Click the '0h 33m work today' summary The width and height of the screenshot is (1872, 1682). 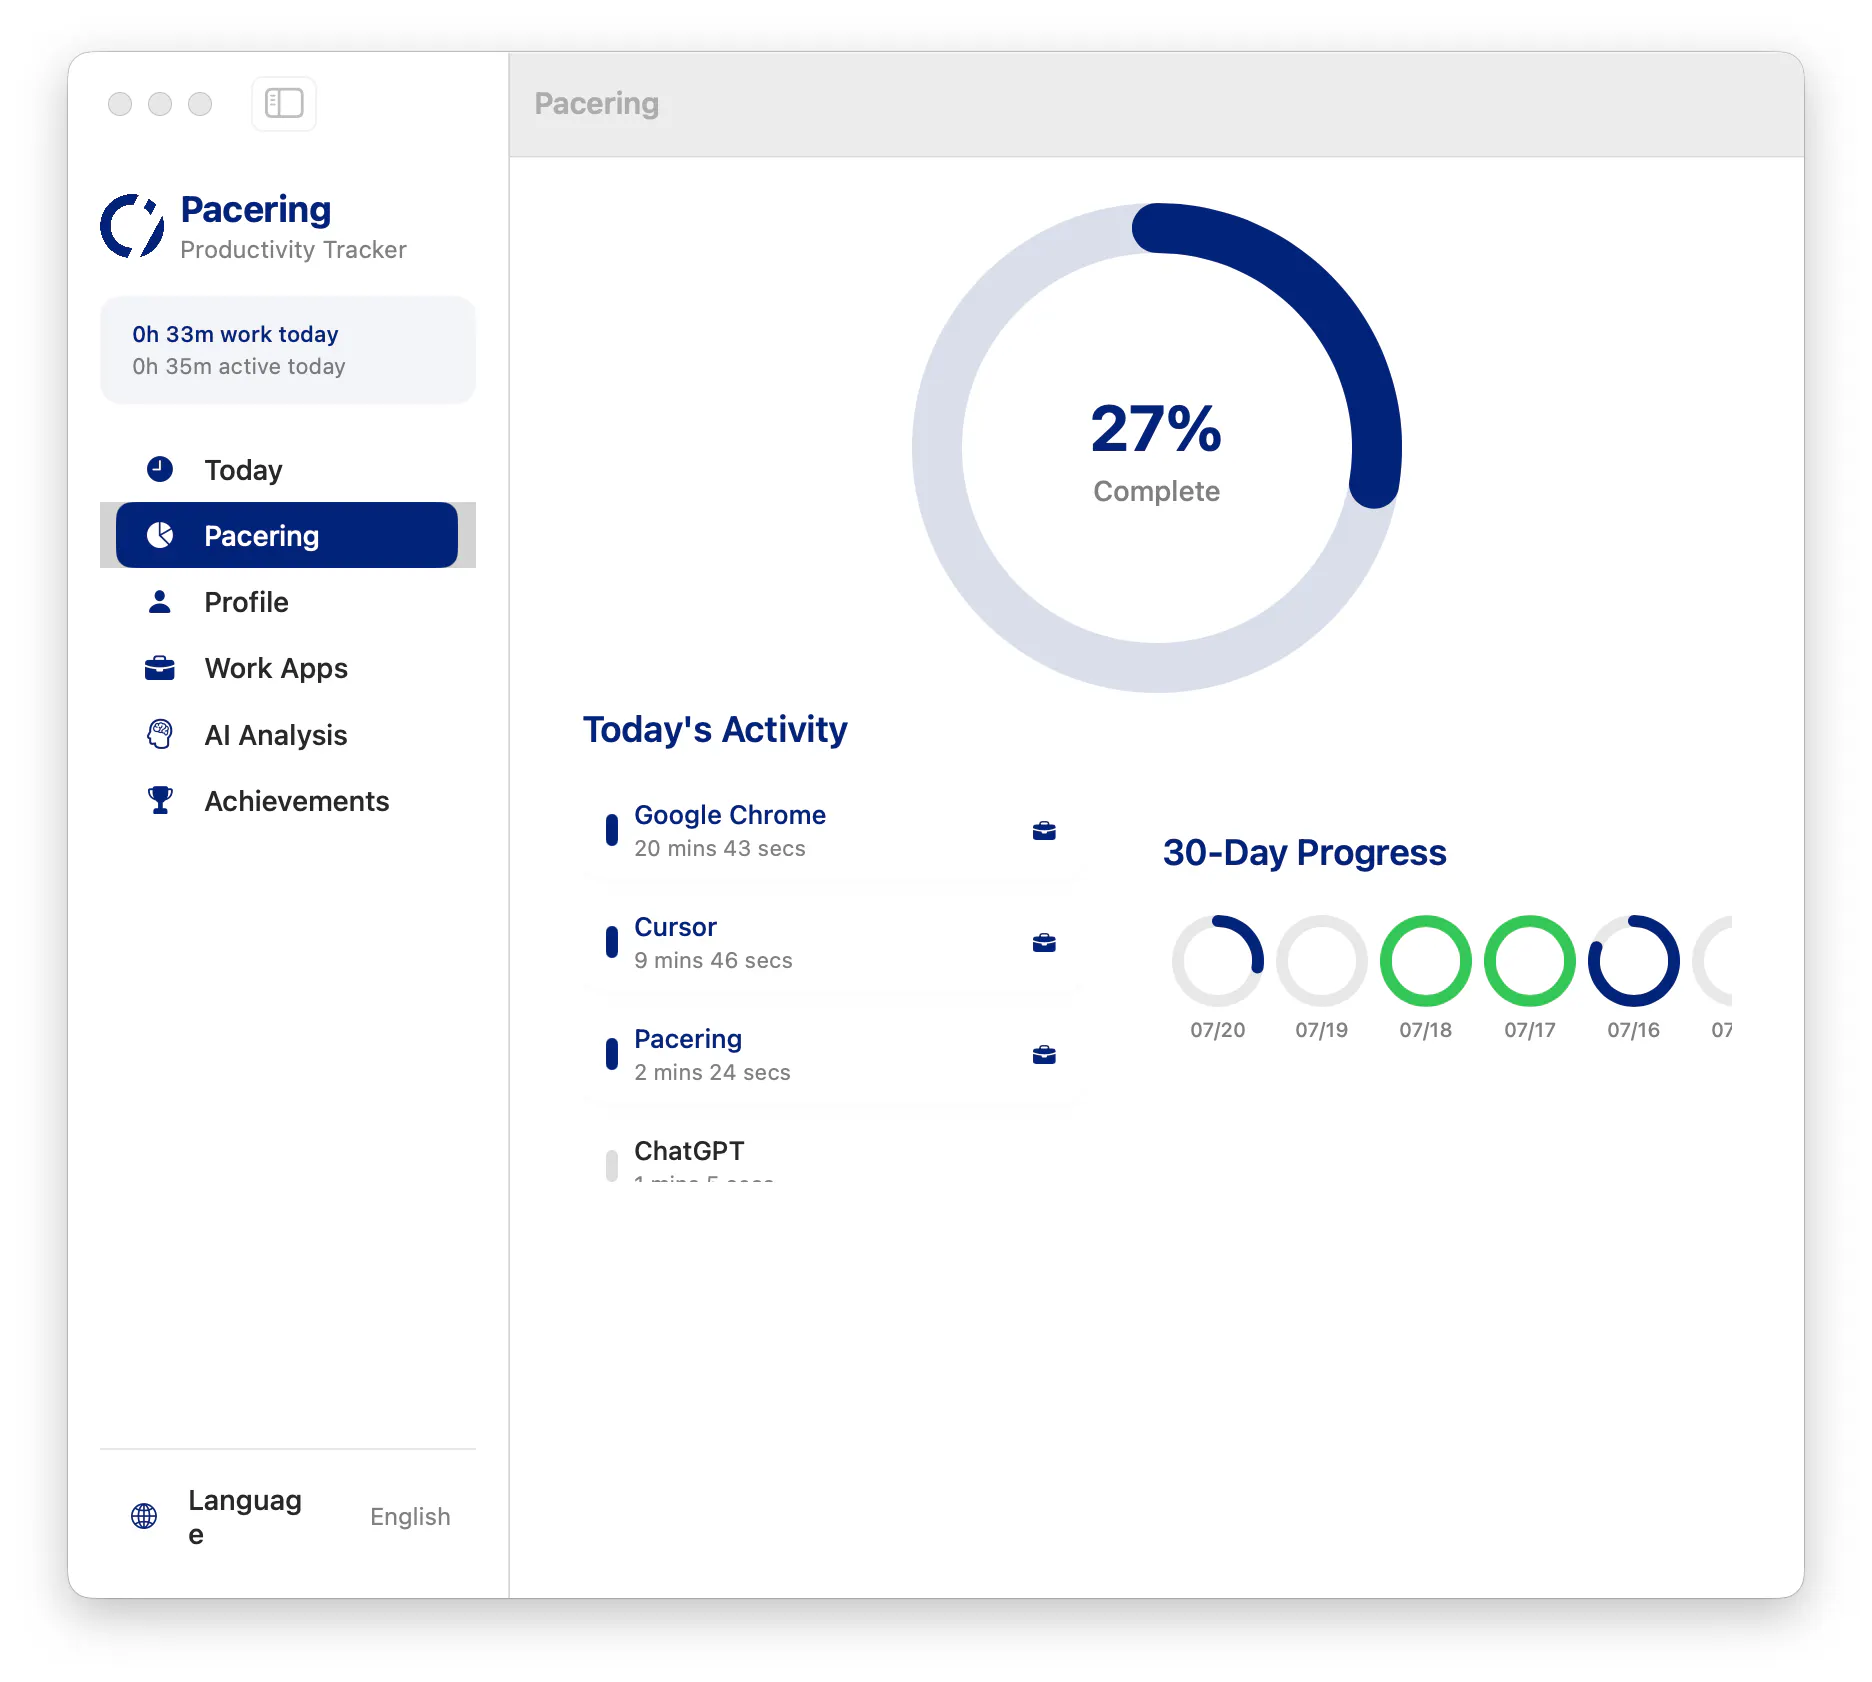(235, 334)
